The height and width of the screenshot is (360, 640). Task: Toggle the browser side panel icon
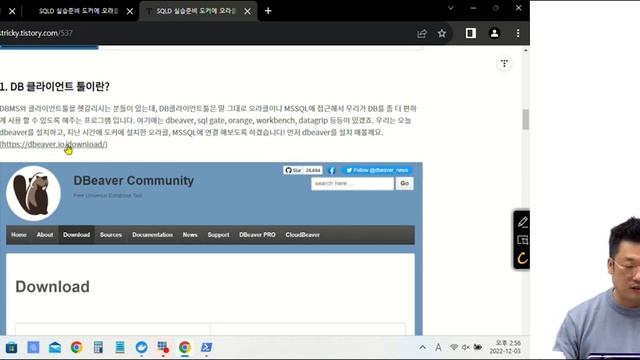(471, 33)
